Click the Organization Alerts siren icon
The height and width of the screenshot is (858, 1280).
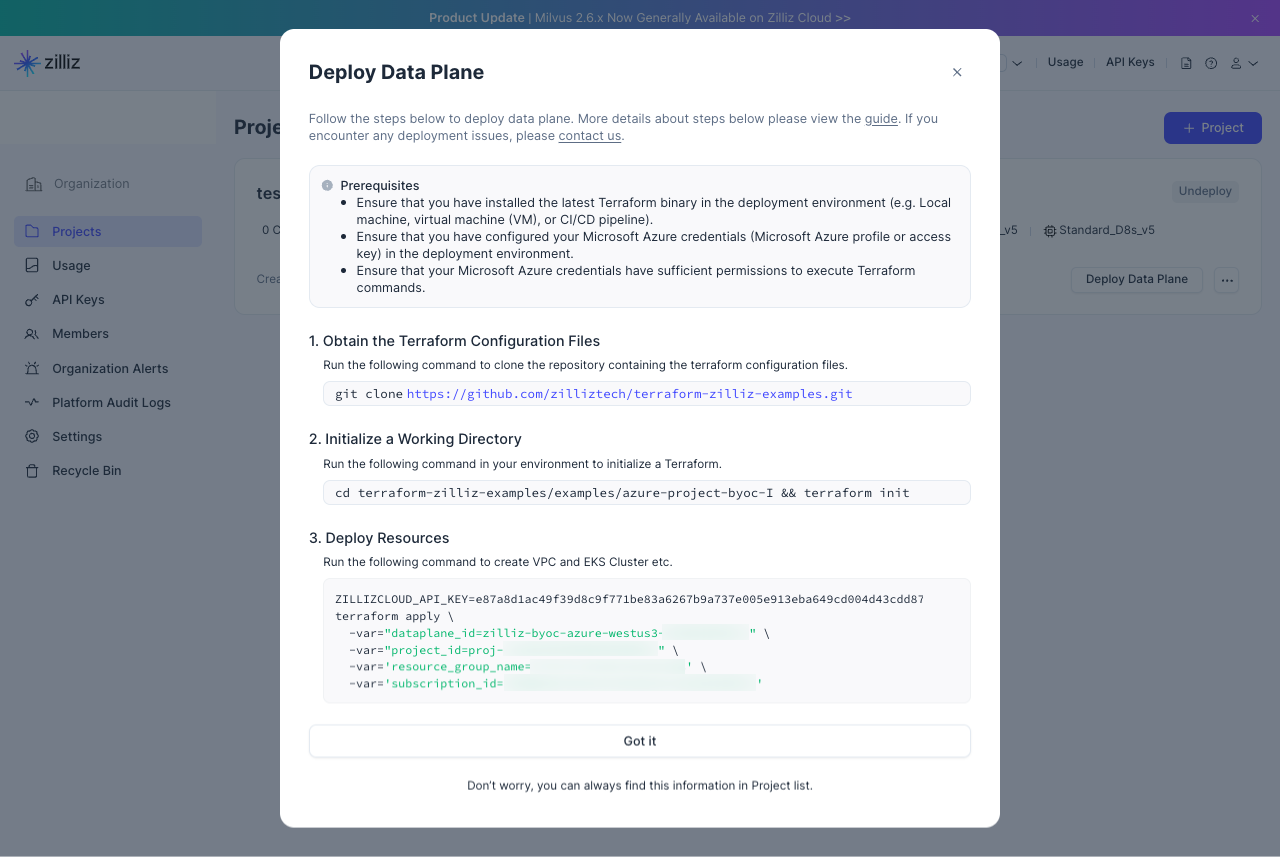tap(32, 368)
